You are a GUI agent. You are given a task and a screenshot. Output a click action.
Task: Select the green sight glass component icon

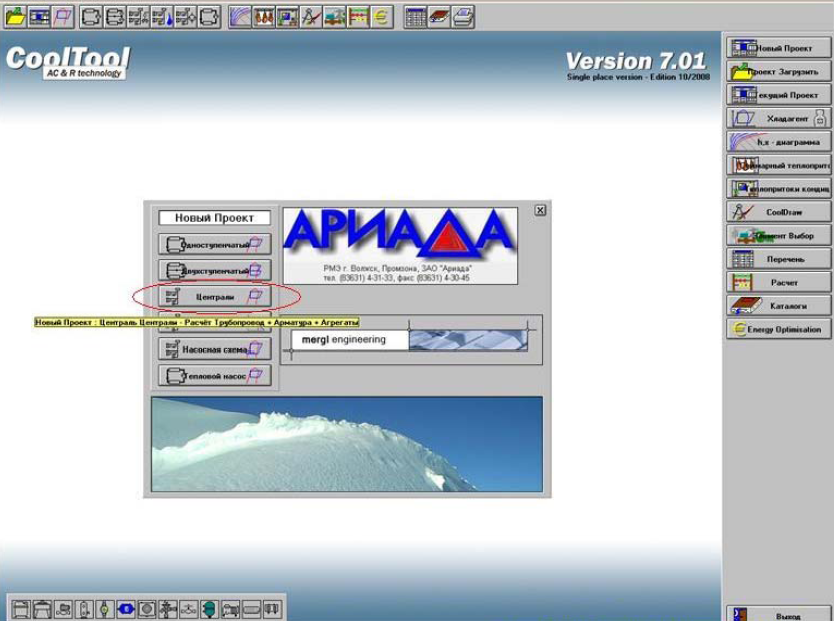105,609
